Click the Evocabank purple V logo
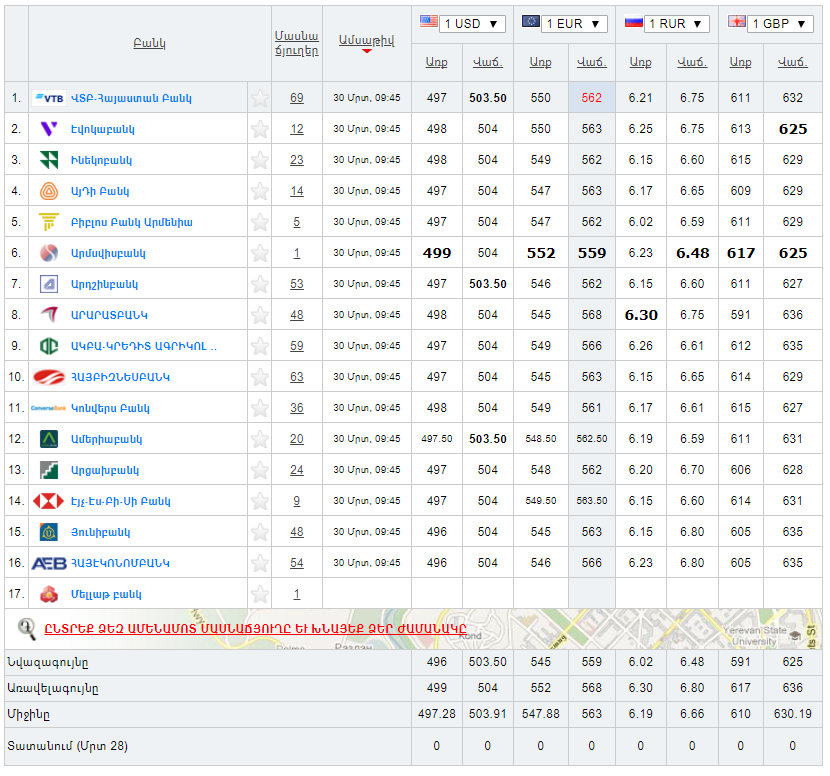Screen dimensions: 830x776 coord(48,129)
